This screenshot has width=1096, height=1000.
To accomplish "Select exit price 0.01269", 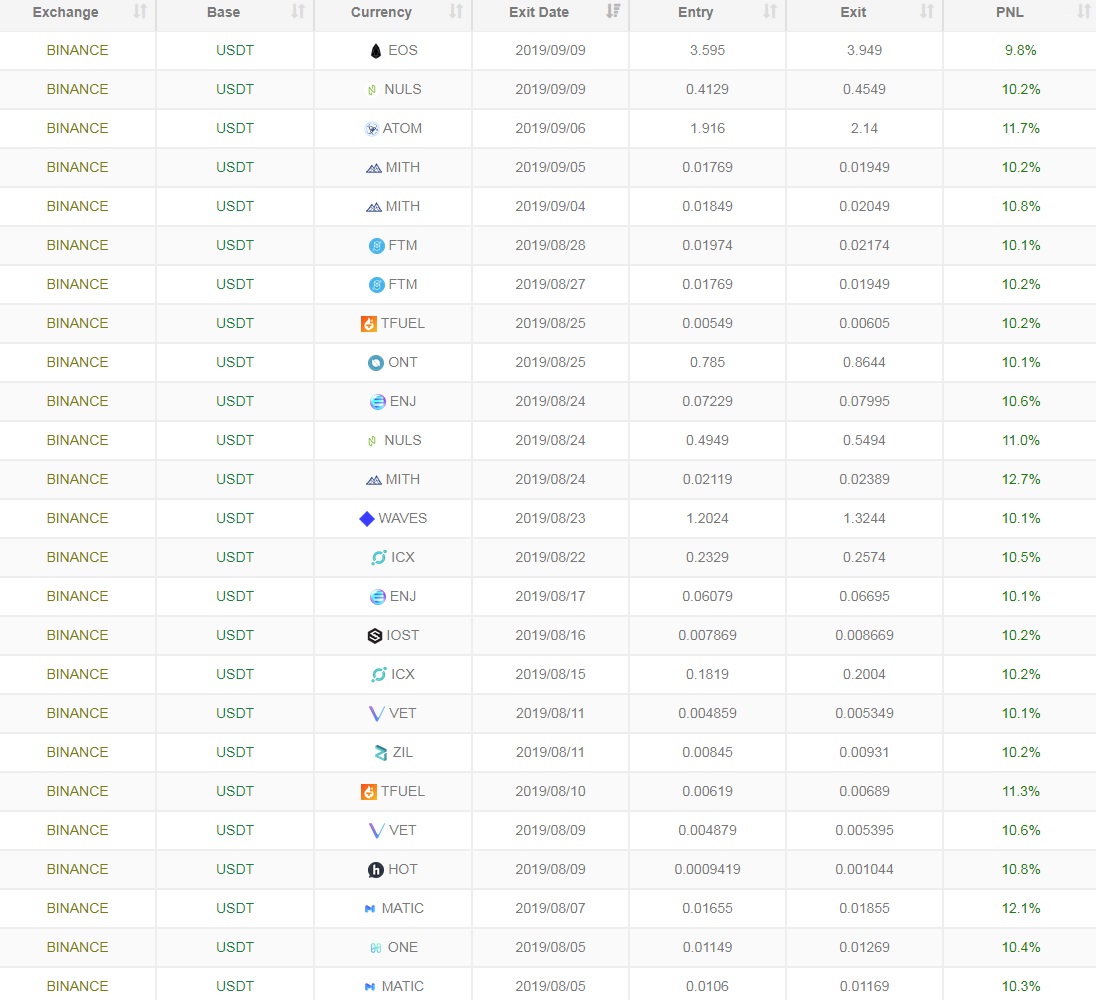I will 864,948.
